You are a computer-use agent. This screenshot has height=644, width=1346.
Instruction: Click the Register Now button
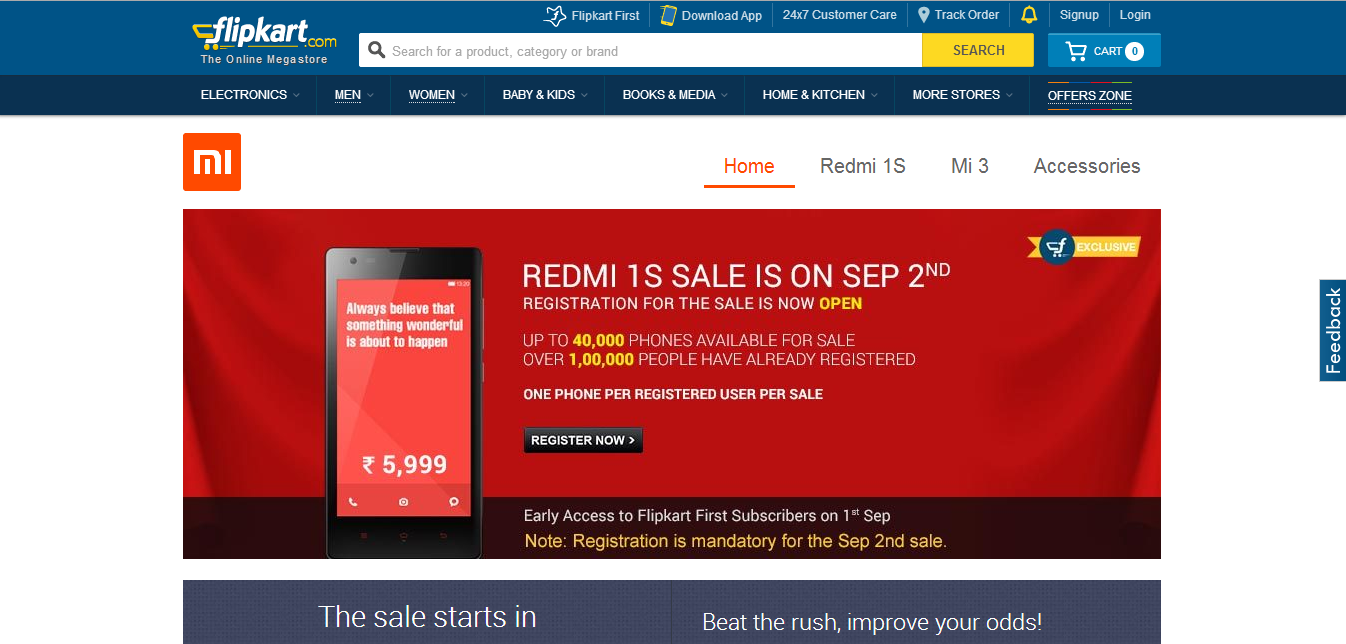tap(583, 440)
